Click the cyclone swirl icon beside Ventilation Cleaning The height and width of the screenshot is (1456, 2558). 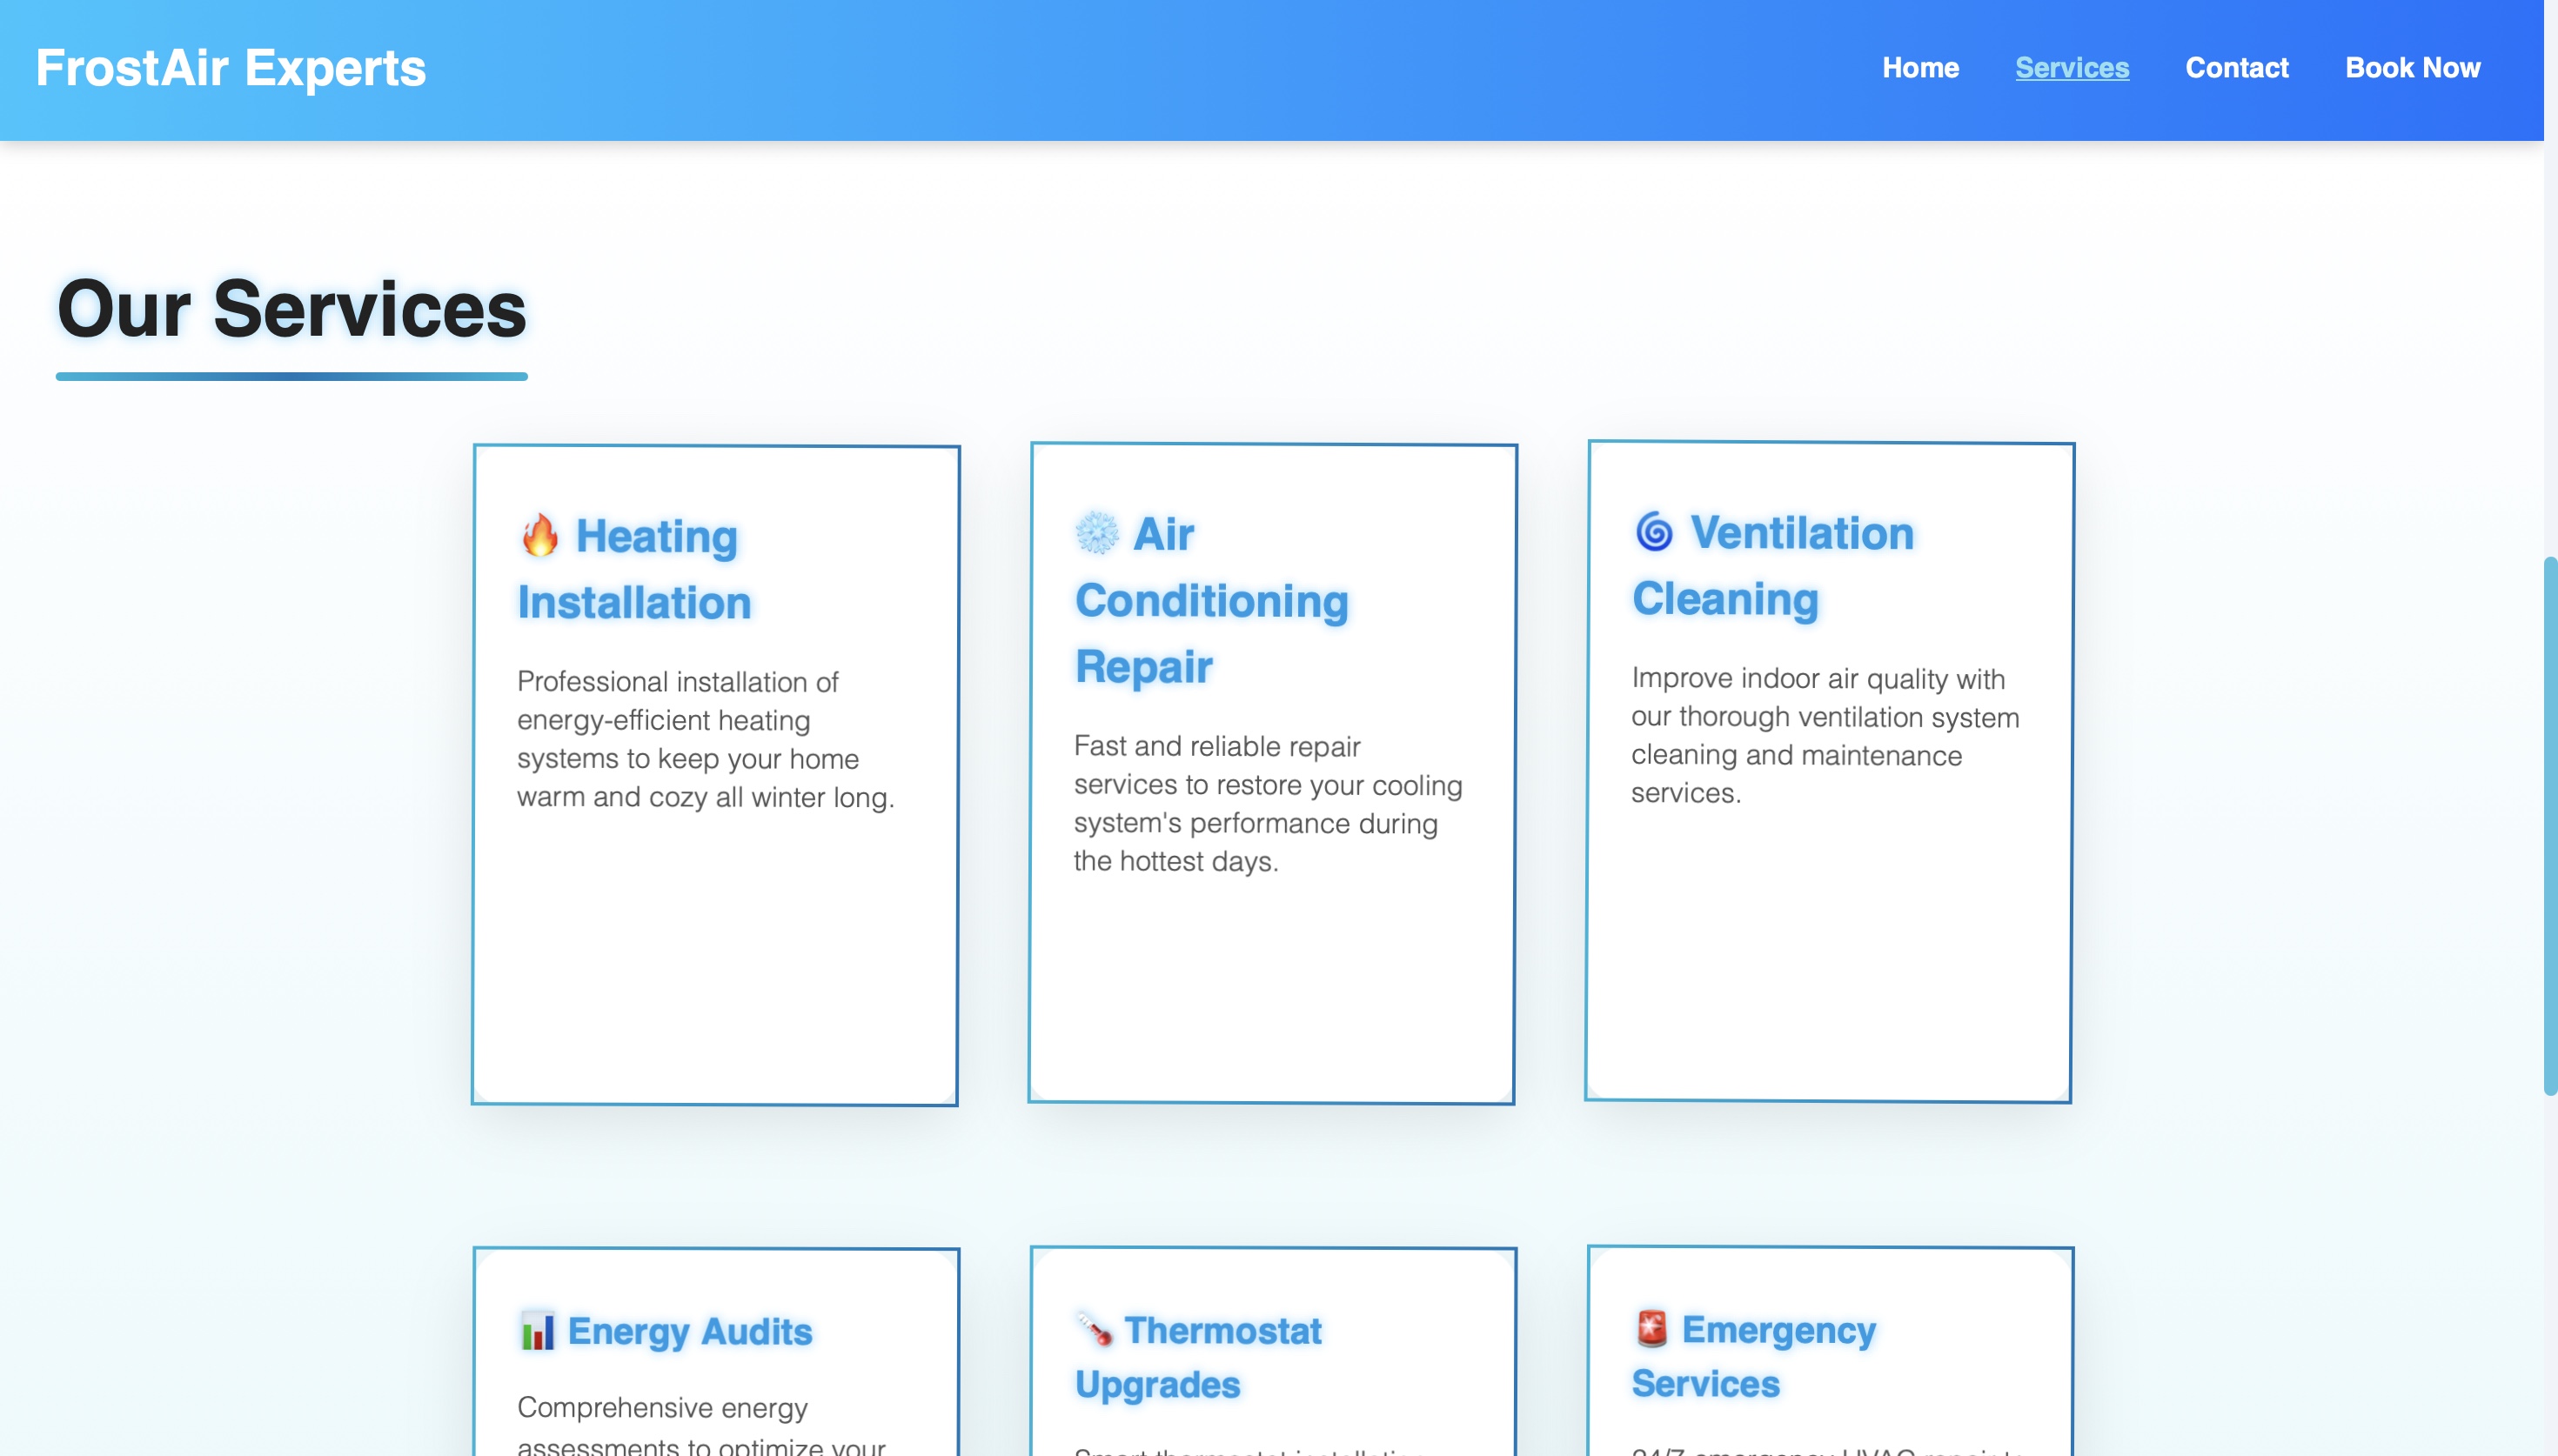click(1654, 531)
